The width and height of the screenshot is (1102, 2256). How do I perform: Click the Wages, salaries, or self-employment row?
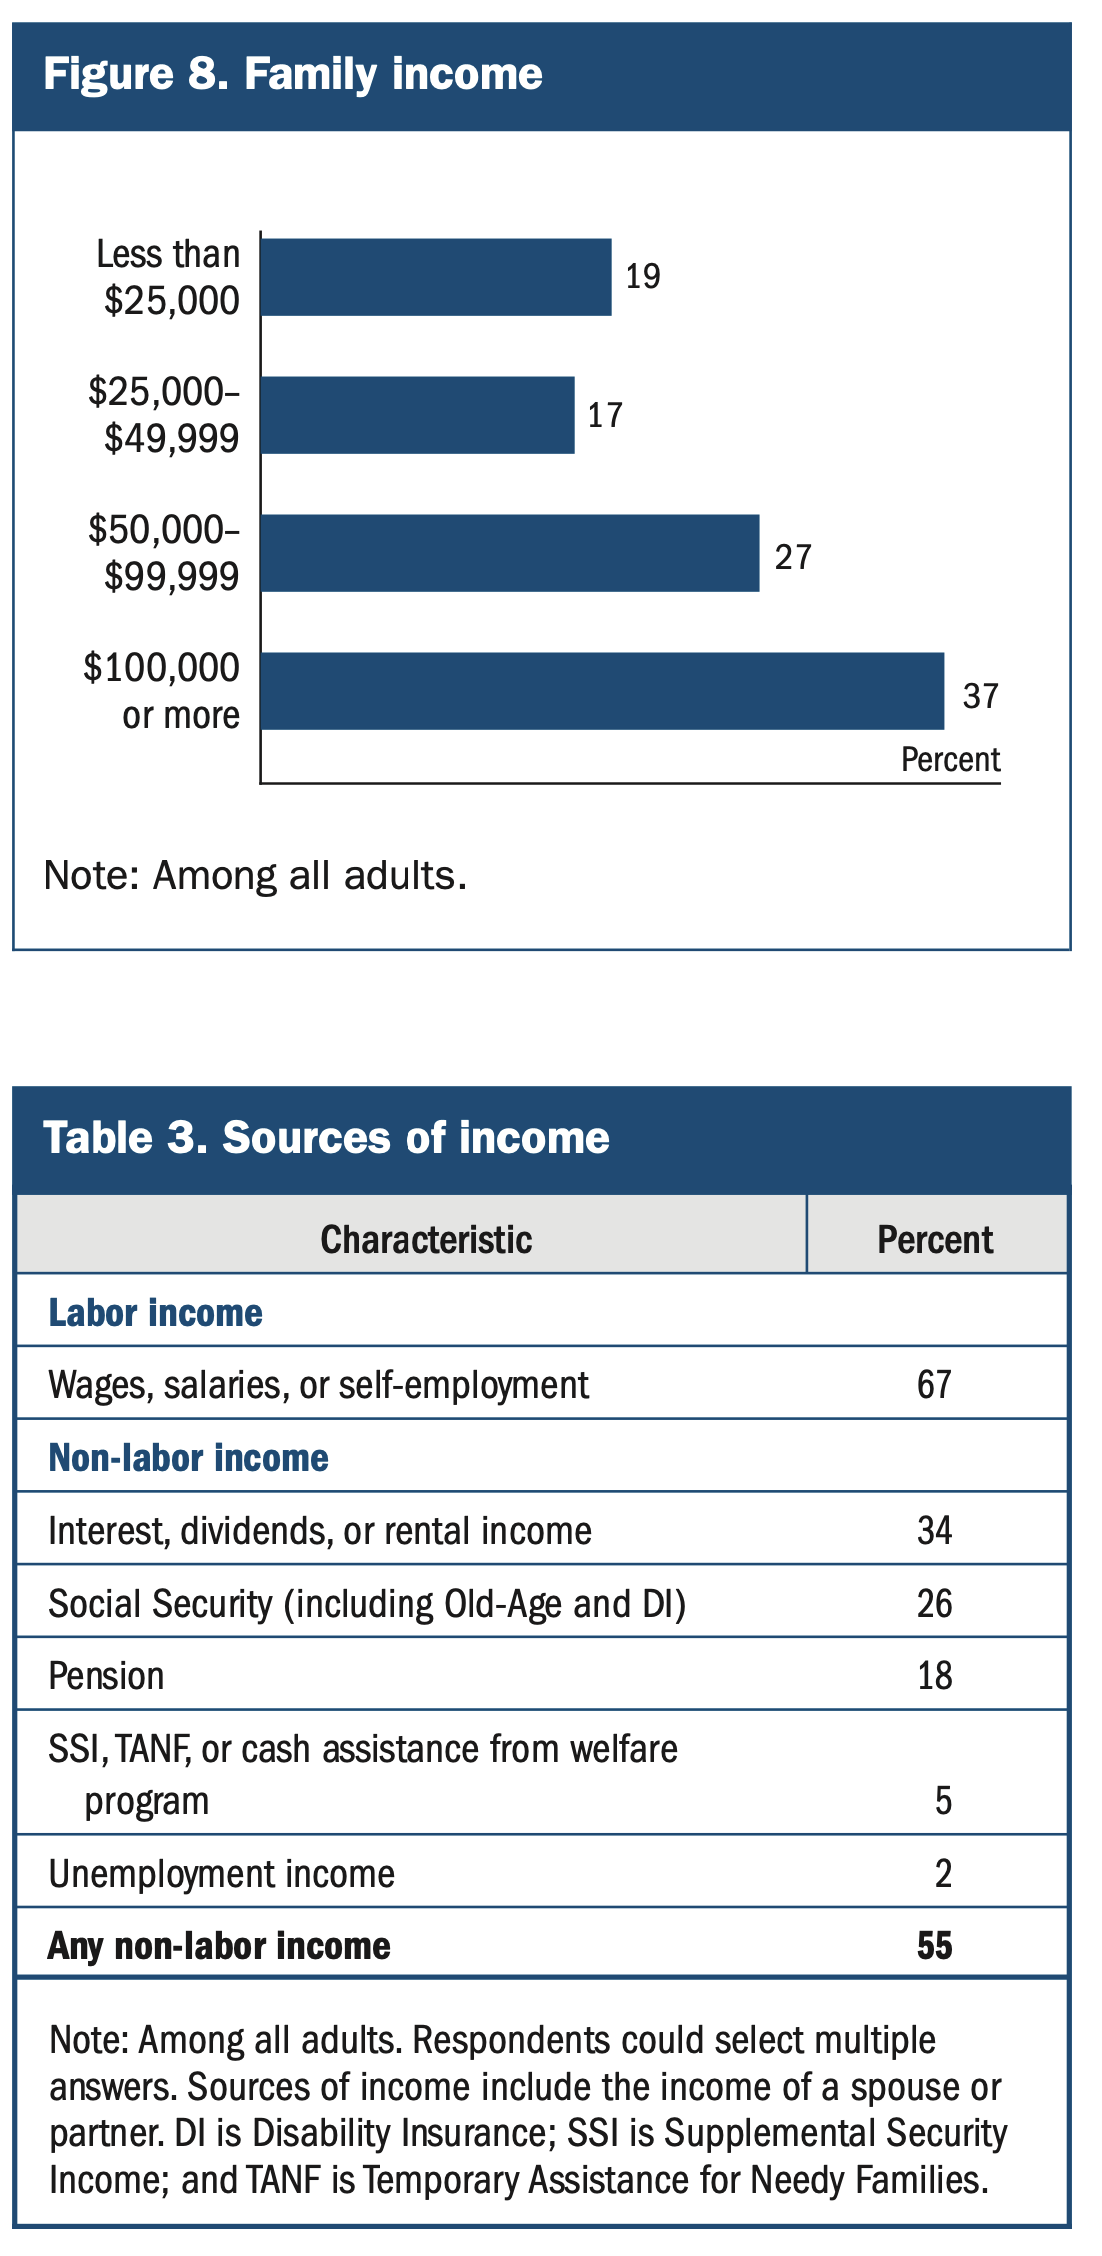(x=318, y=1385)
